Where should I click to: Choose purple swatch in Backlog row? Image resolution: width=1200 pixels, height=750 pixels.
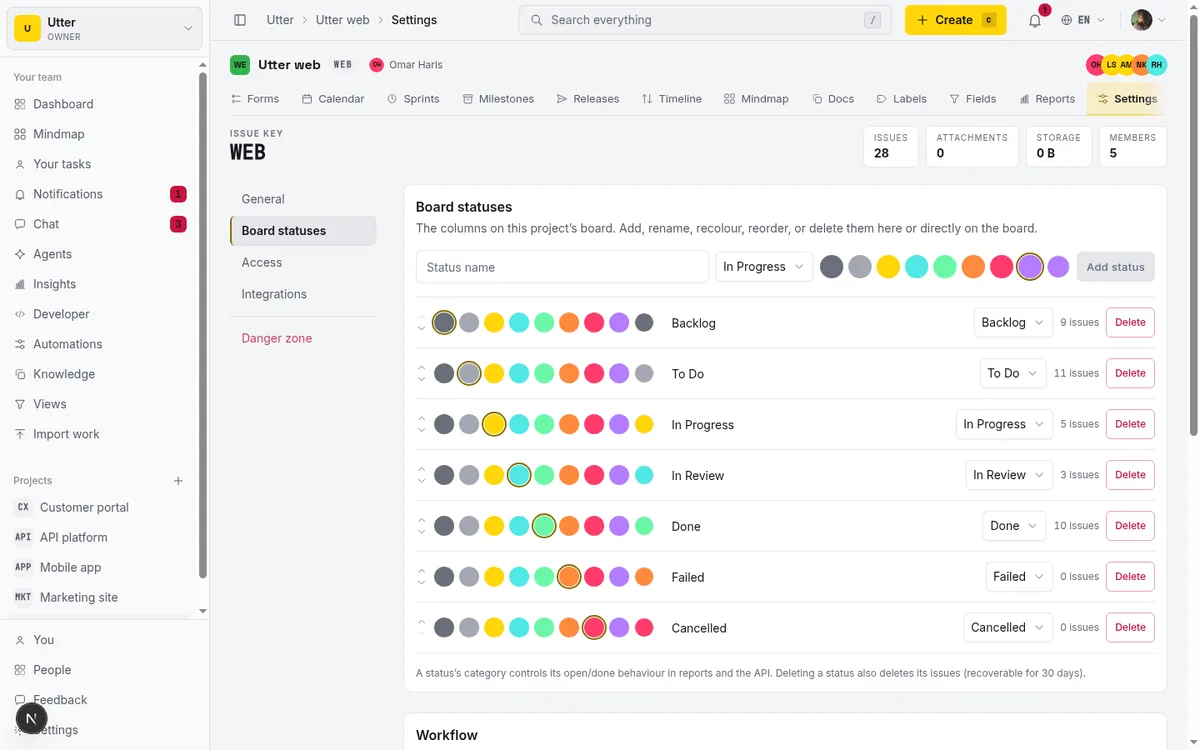coord(619,323)
